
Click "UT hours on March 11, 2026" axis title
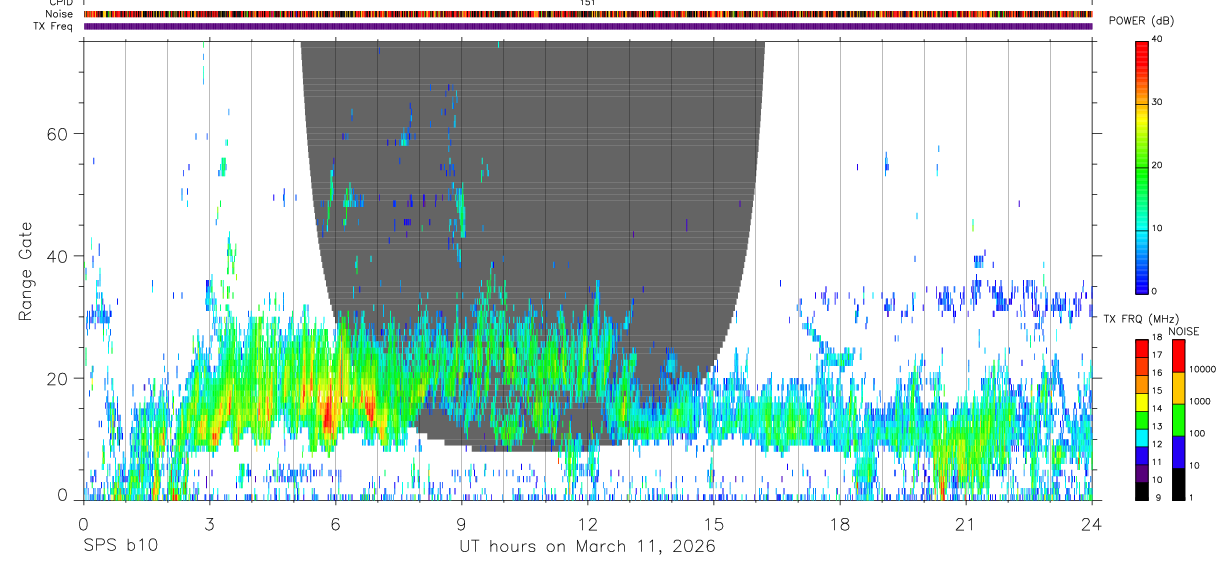[x=587, y=547]
